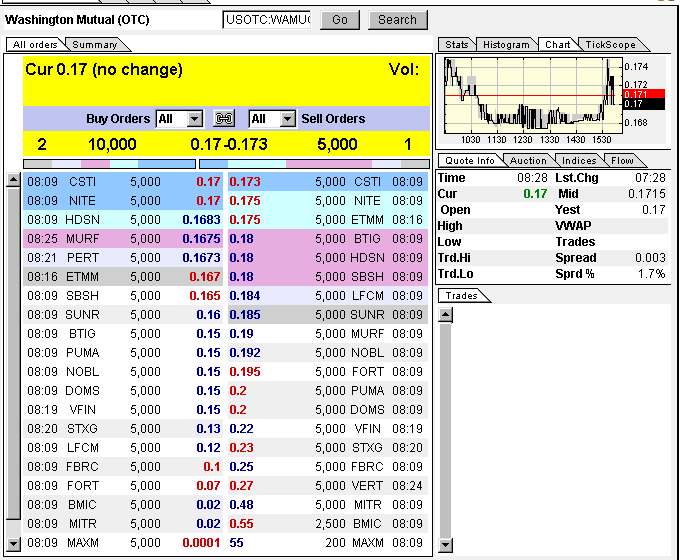The image size is (682, 560).
Task: Select the MURF sell order at 0.19
Action: pyautogui.click(x=328, y=333)
